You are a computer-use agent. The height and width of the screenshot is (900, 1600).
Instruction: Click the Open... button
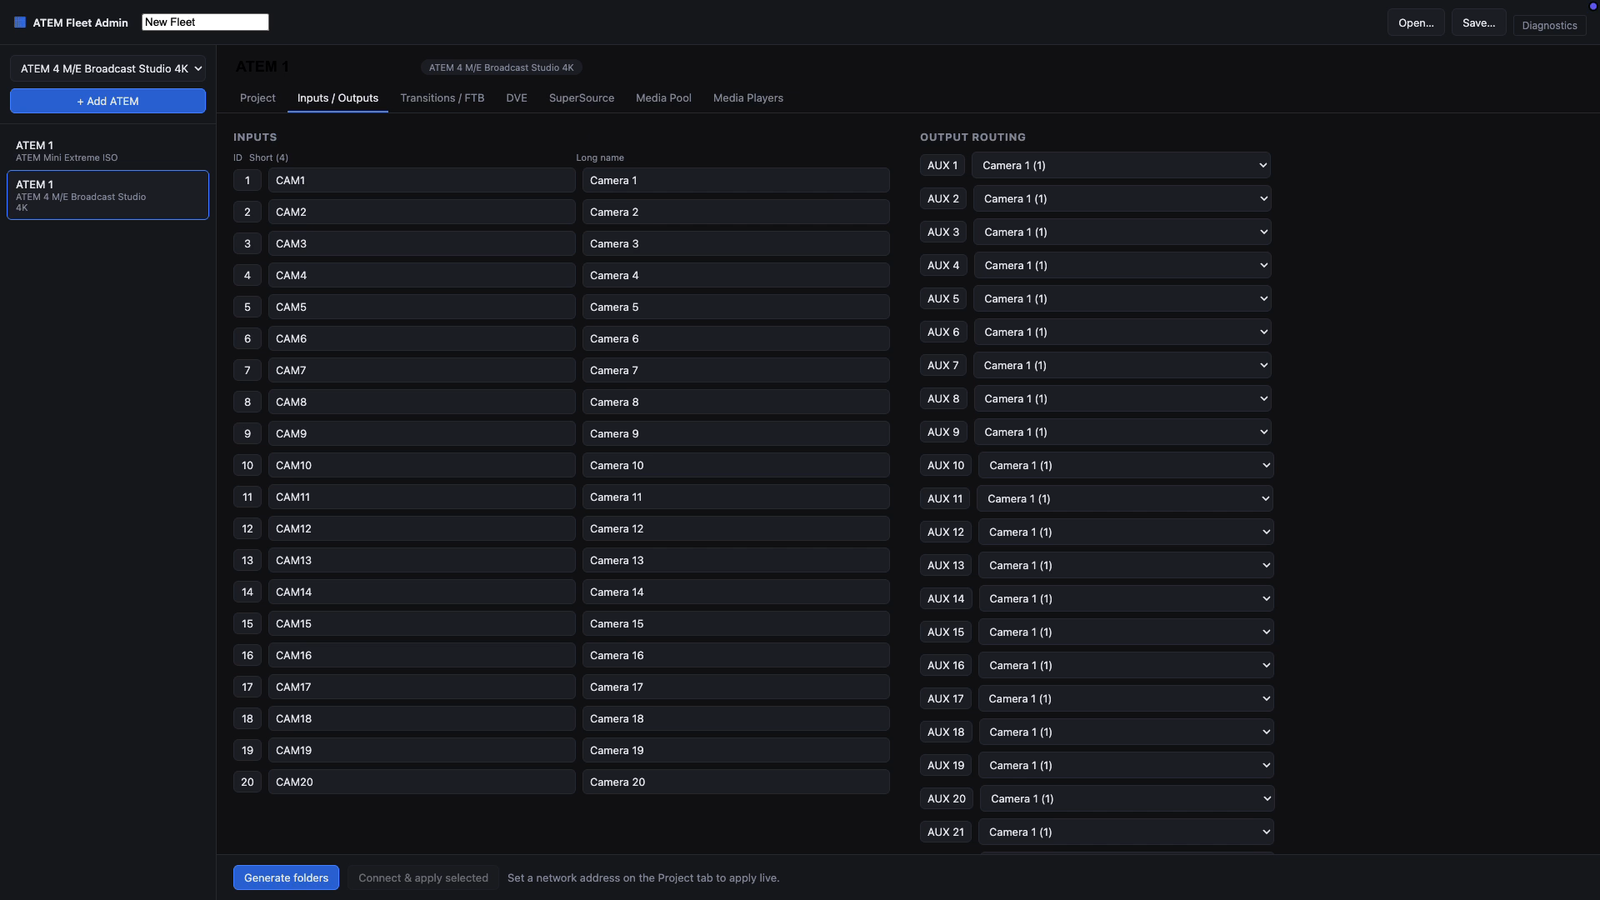point(1416,23)
